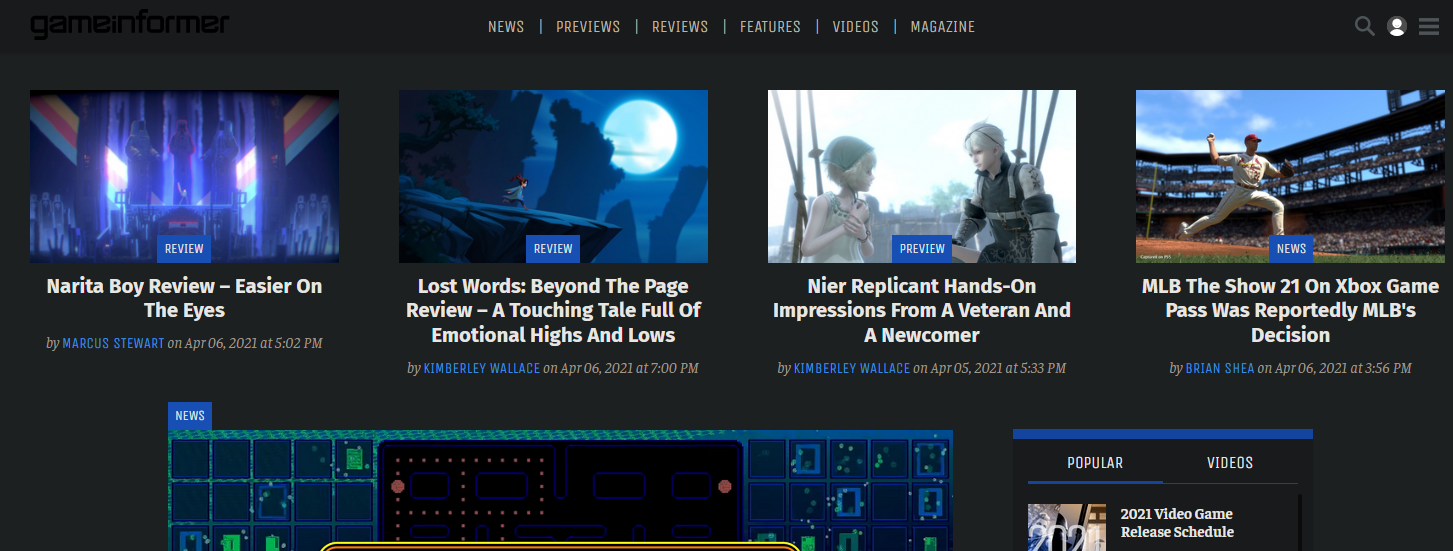
Task: Open Lost Words: Beyond The Page review headline
Action: pyautogui.click(x=553, y=311)
